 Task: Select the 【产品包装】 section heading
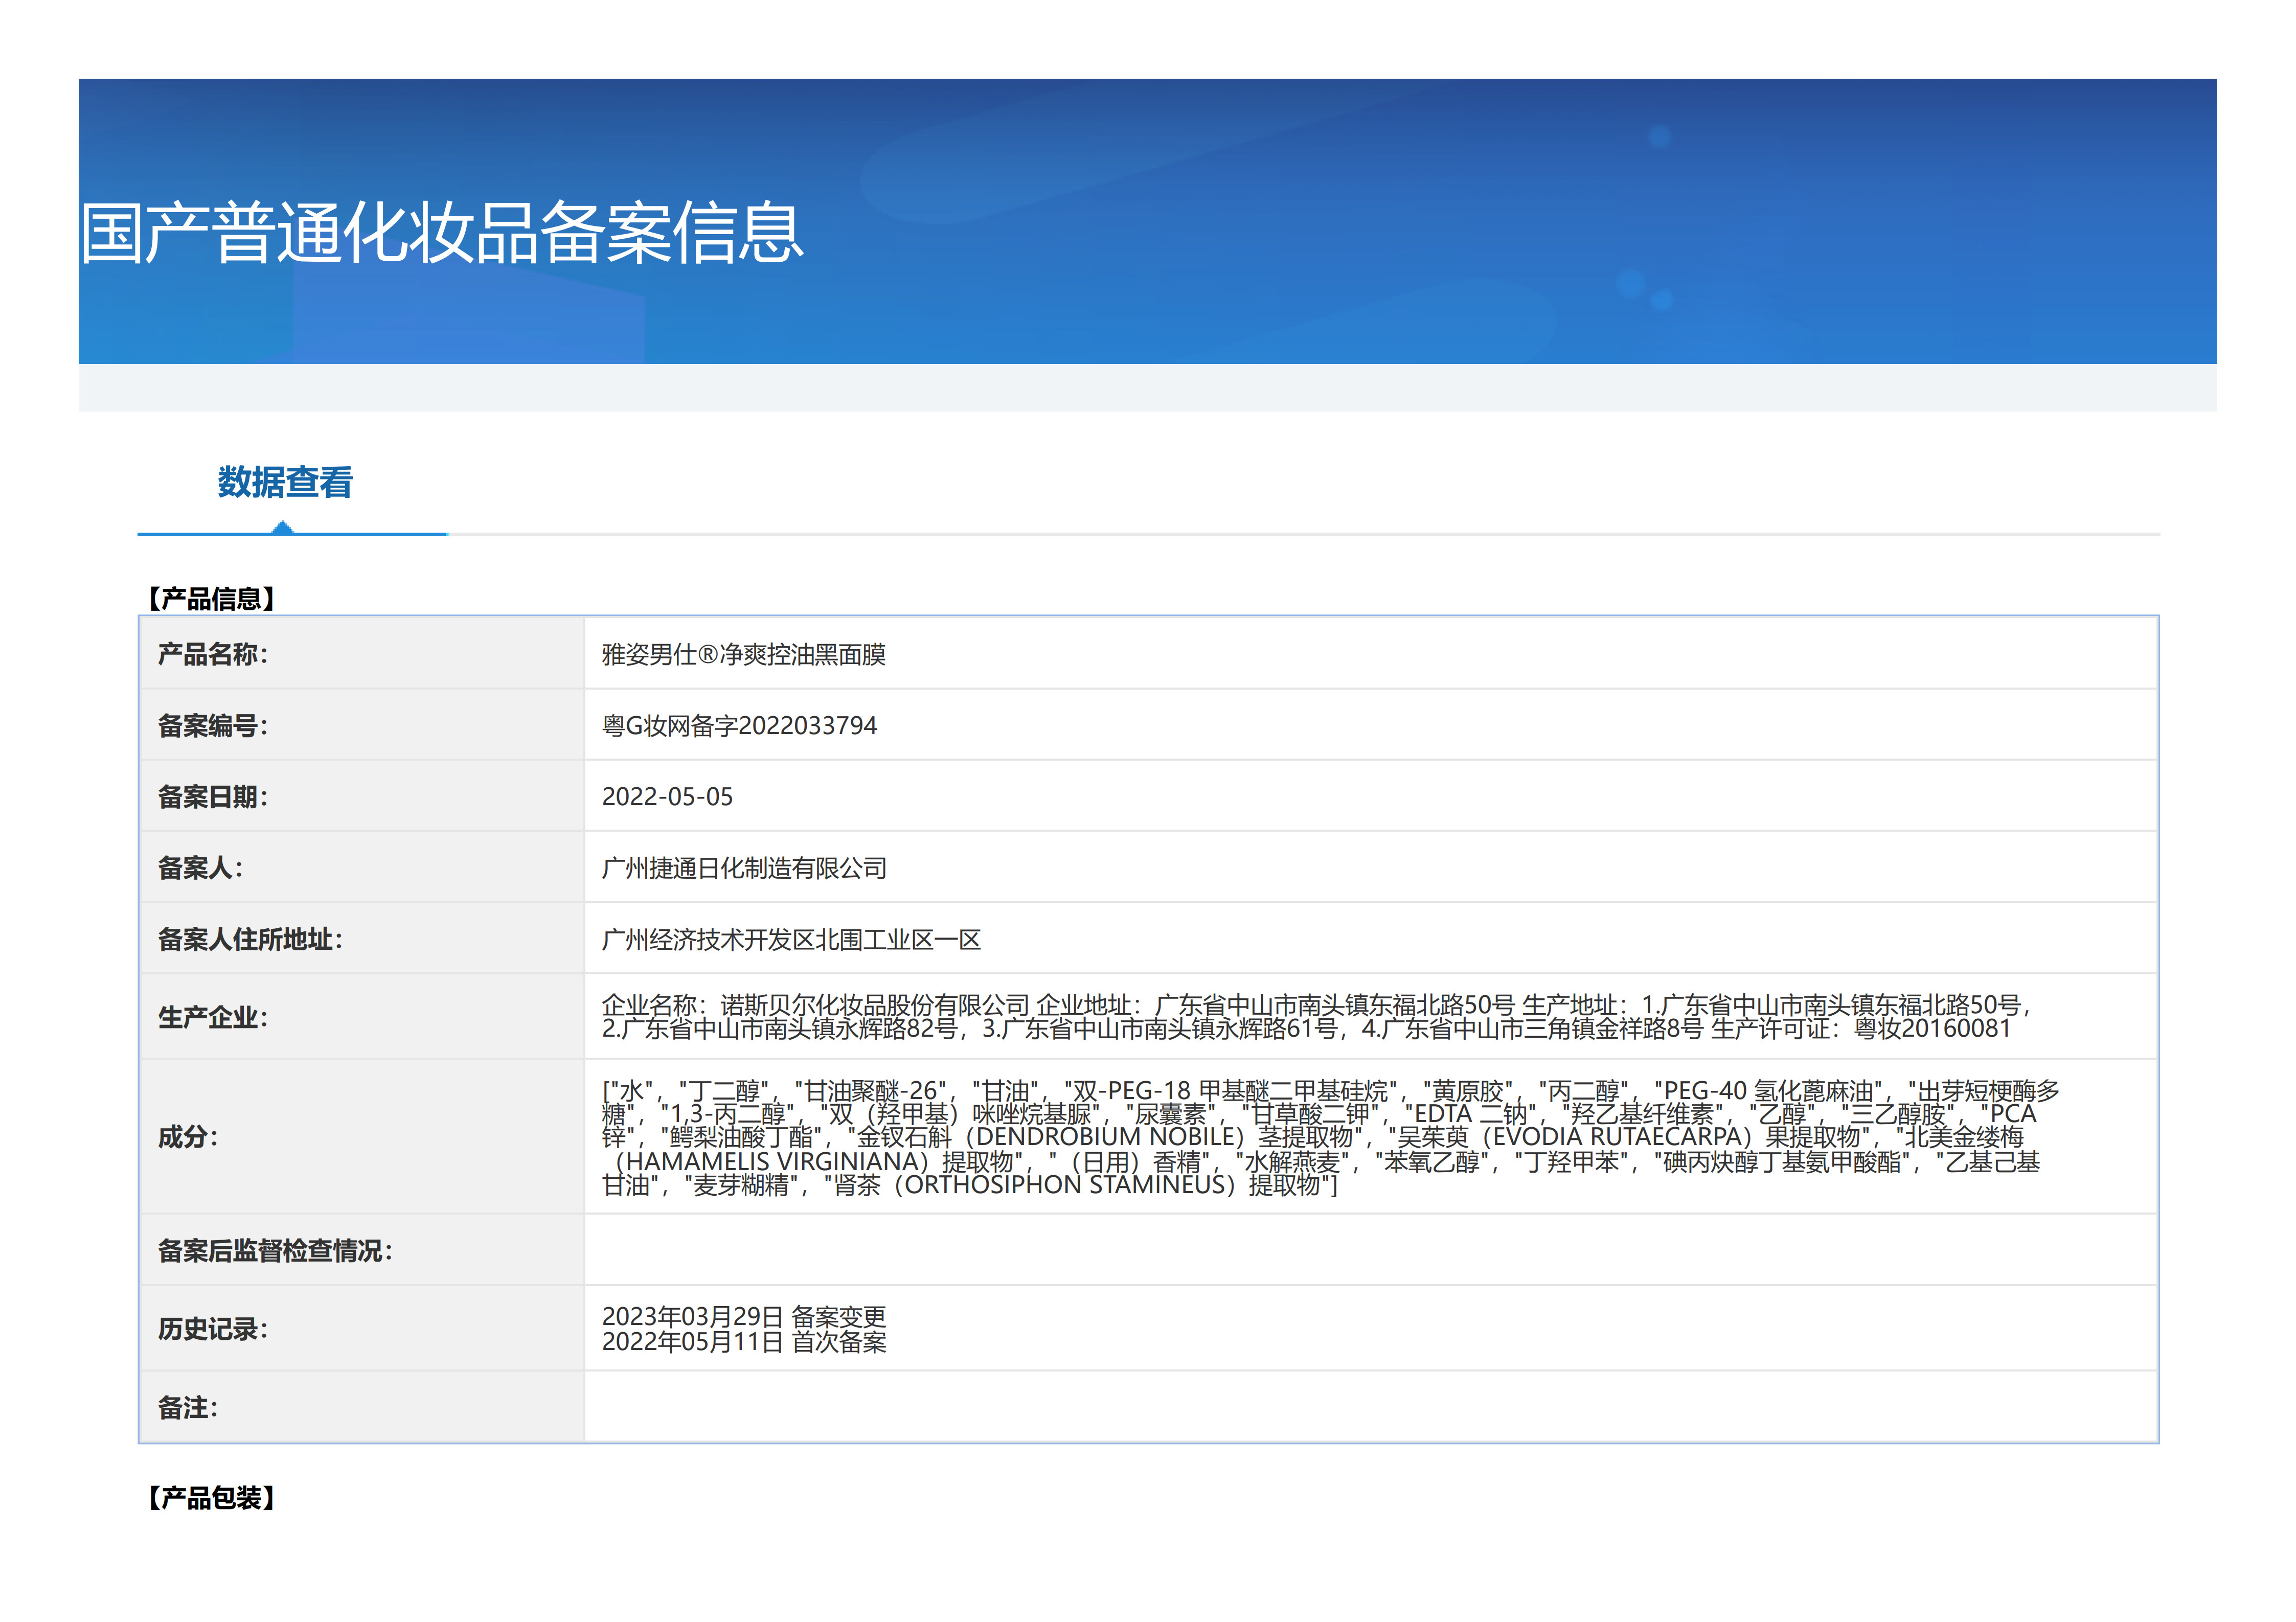click(x=211, y=1497)
